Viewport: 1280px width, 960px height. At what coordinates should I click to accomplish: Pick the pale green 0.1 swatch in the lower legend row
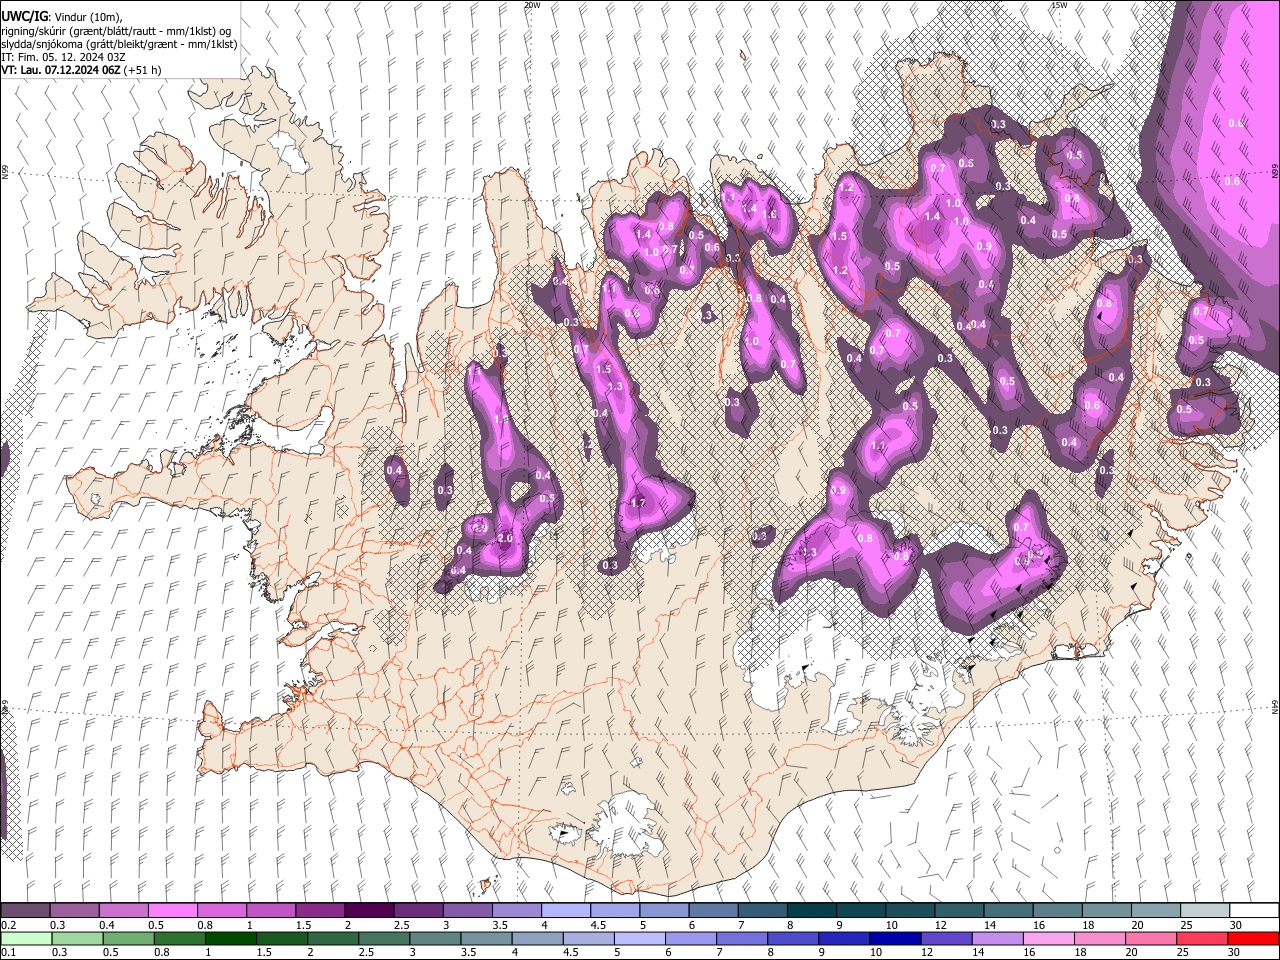pyautogui.click(x=25, y=938)
